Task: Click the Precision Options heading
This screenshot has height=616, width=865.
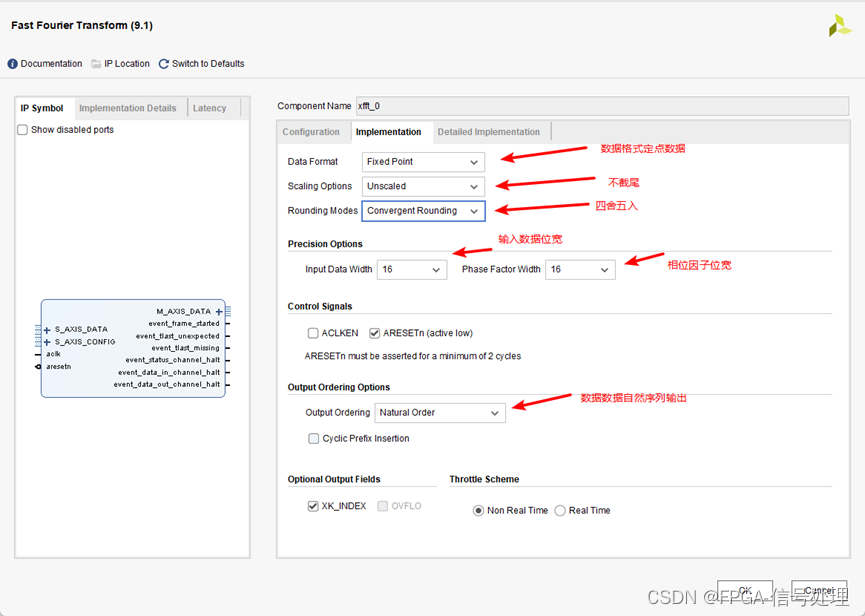Action: click(325, 244)
